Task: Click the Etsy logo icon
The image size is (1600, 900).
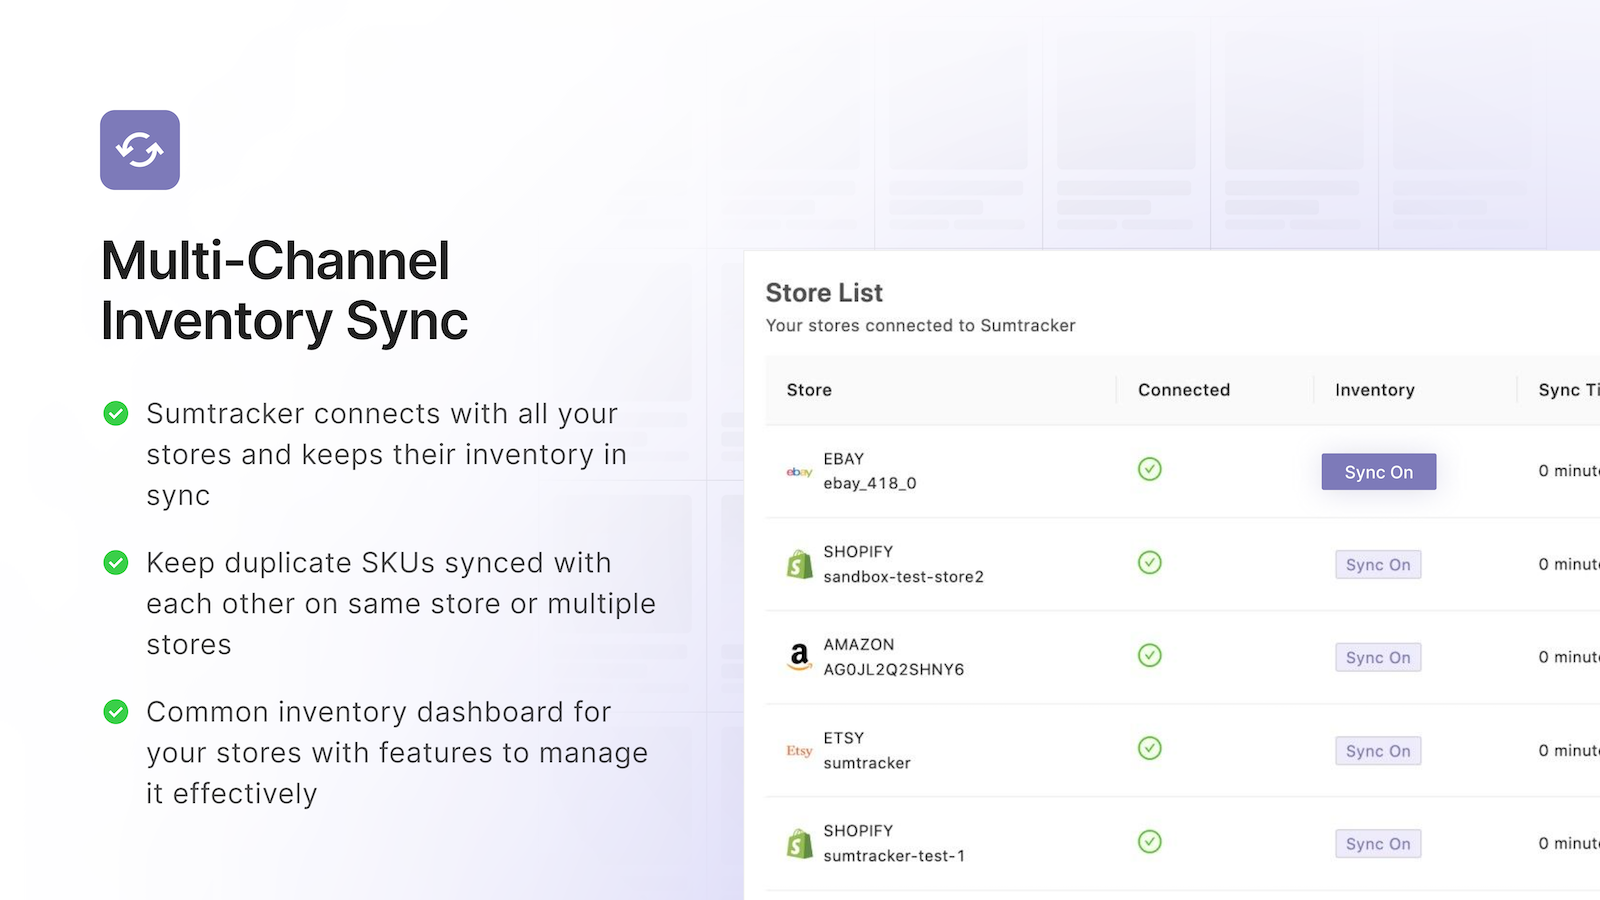Action: tap(799, 751)
